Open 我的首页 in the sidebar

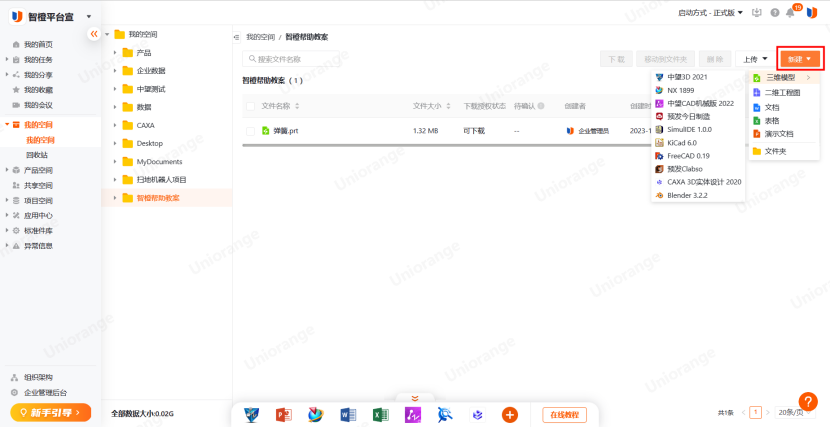[38, 44]
